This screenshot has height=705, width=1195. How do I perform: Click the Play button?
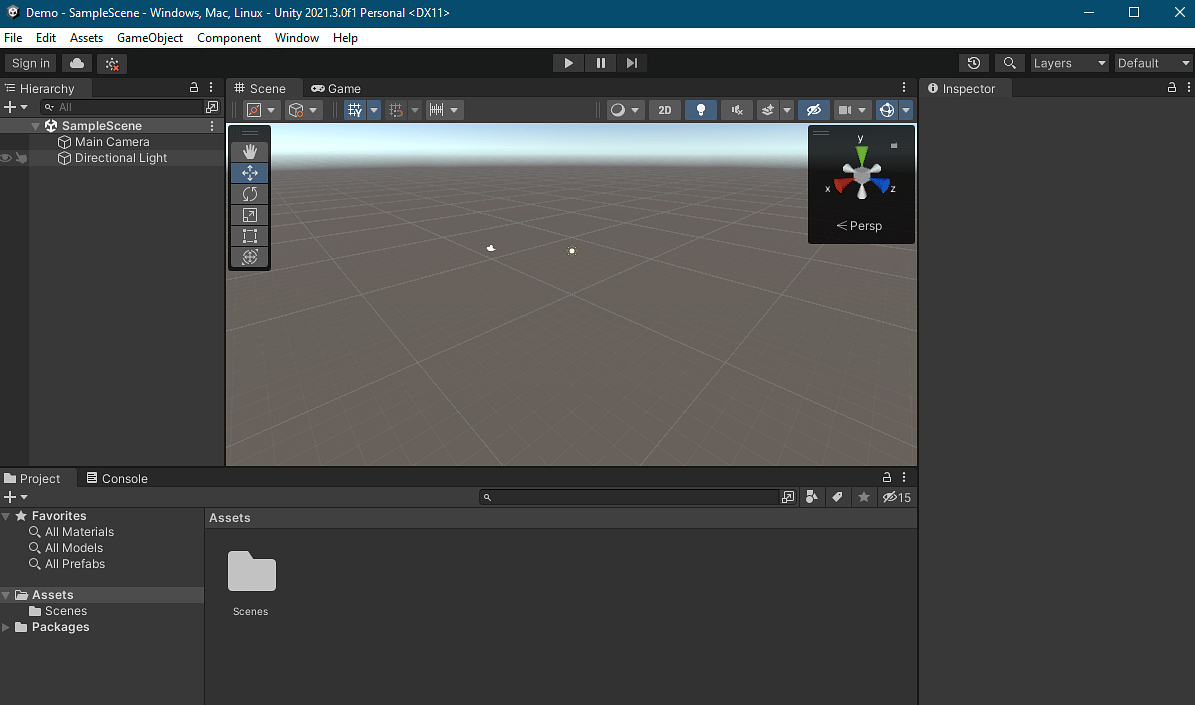tap(569, 63)
